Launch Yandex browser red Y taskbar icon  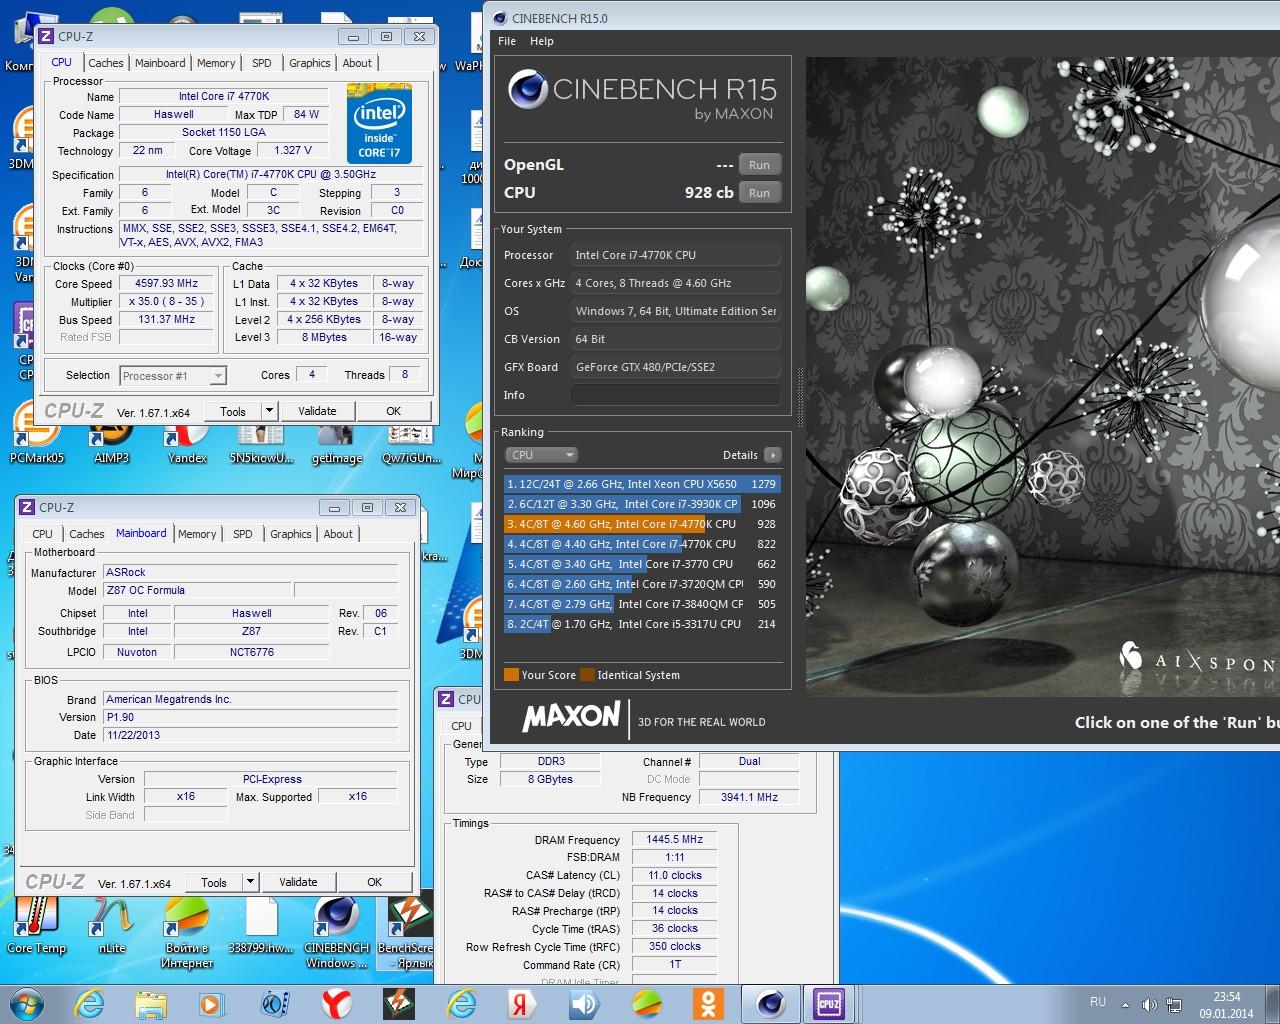pos(336,1003)
